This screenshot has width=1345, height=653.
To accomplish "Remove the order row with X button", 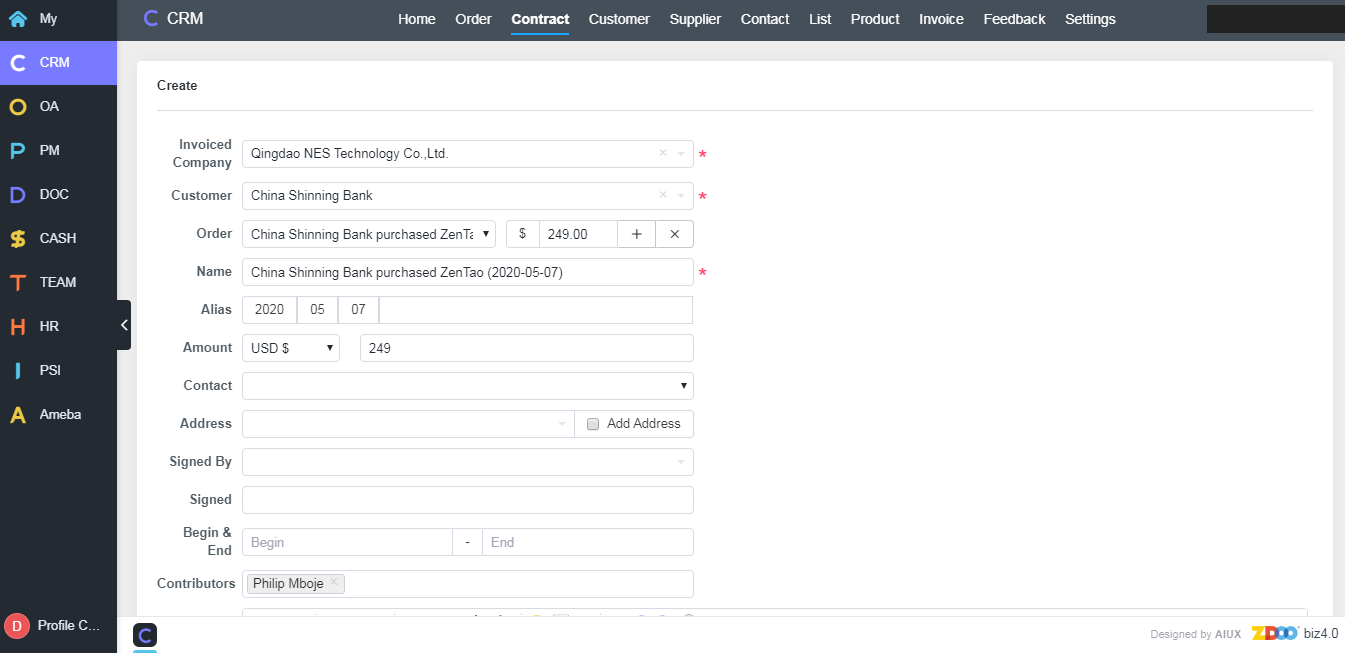I will (674, 234).
